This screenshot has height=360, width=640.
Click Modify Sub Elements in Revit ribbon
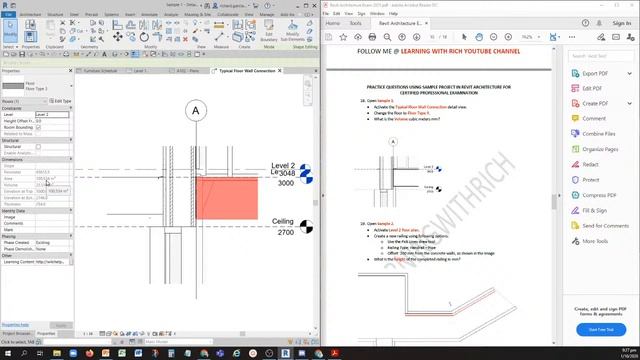tap(292, 31)
